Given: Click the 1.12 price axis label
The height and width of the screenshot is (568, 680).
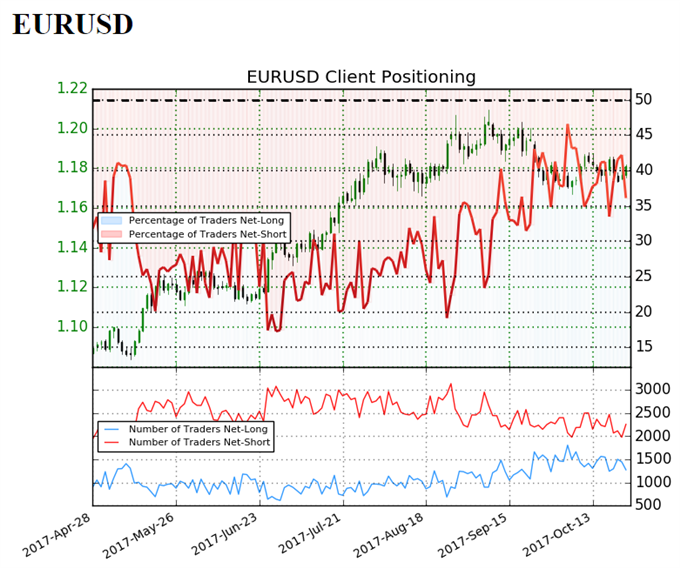Looking at the screenshot, I should point(72,287).
